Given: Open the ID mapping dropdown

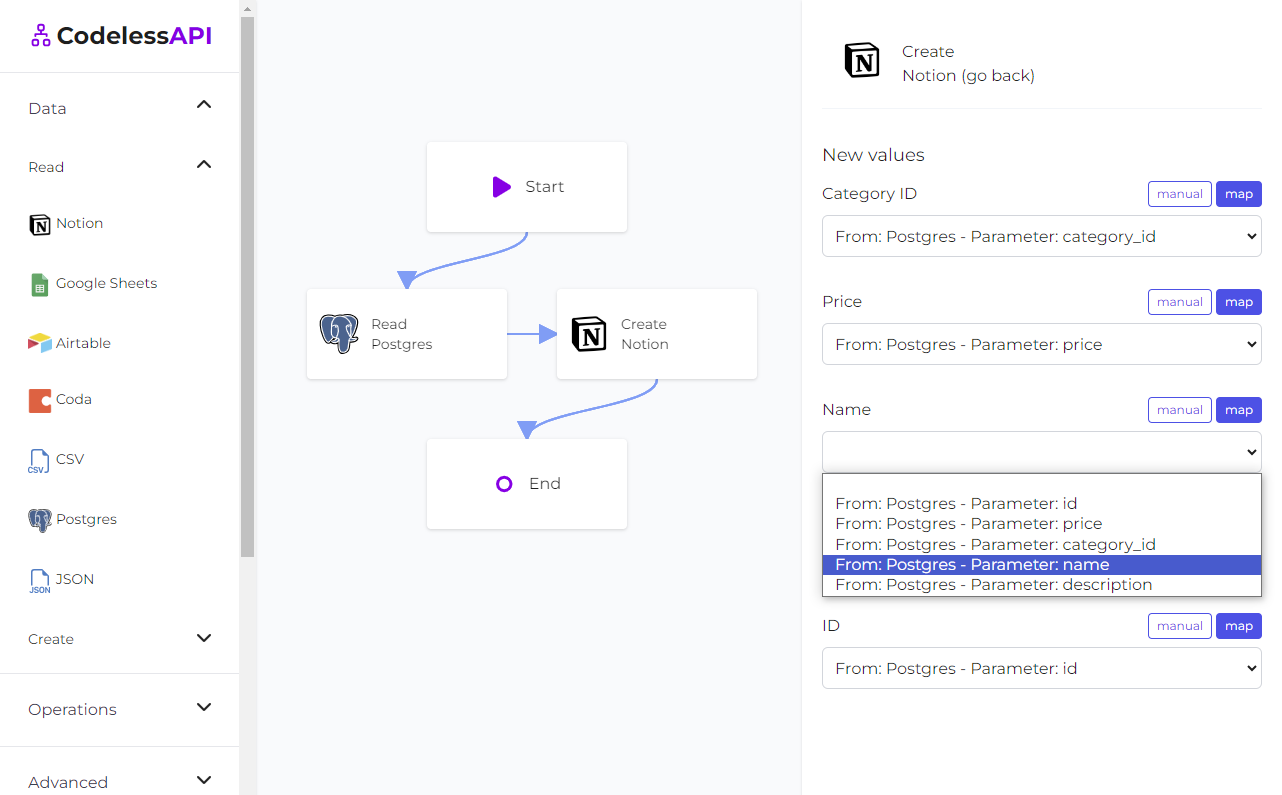Looking at the screenshot, I should click(1041, 668).
